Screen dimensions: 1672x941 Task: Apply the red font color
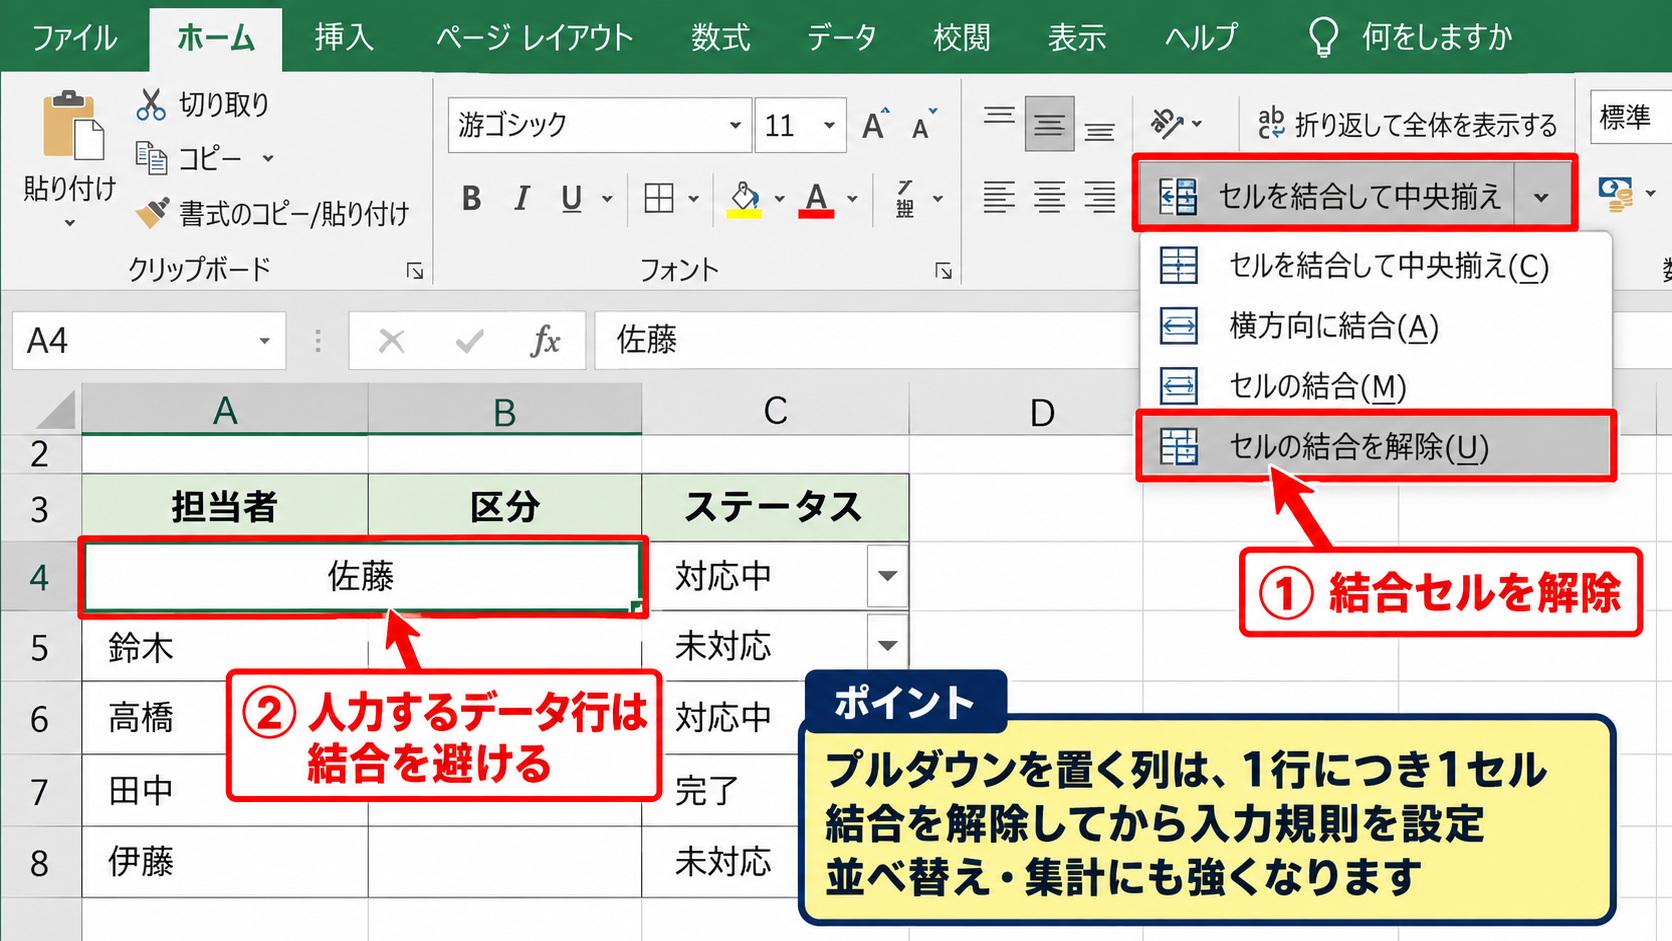[x=817, y=199]
